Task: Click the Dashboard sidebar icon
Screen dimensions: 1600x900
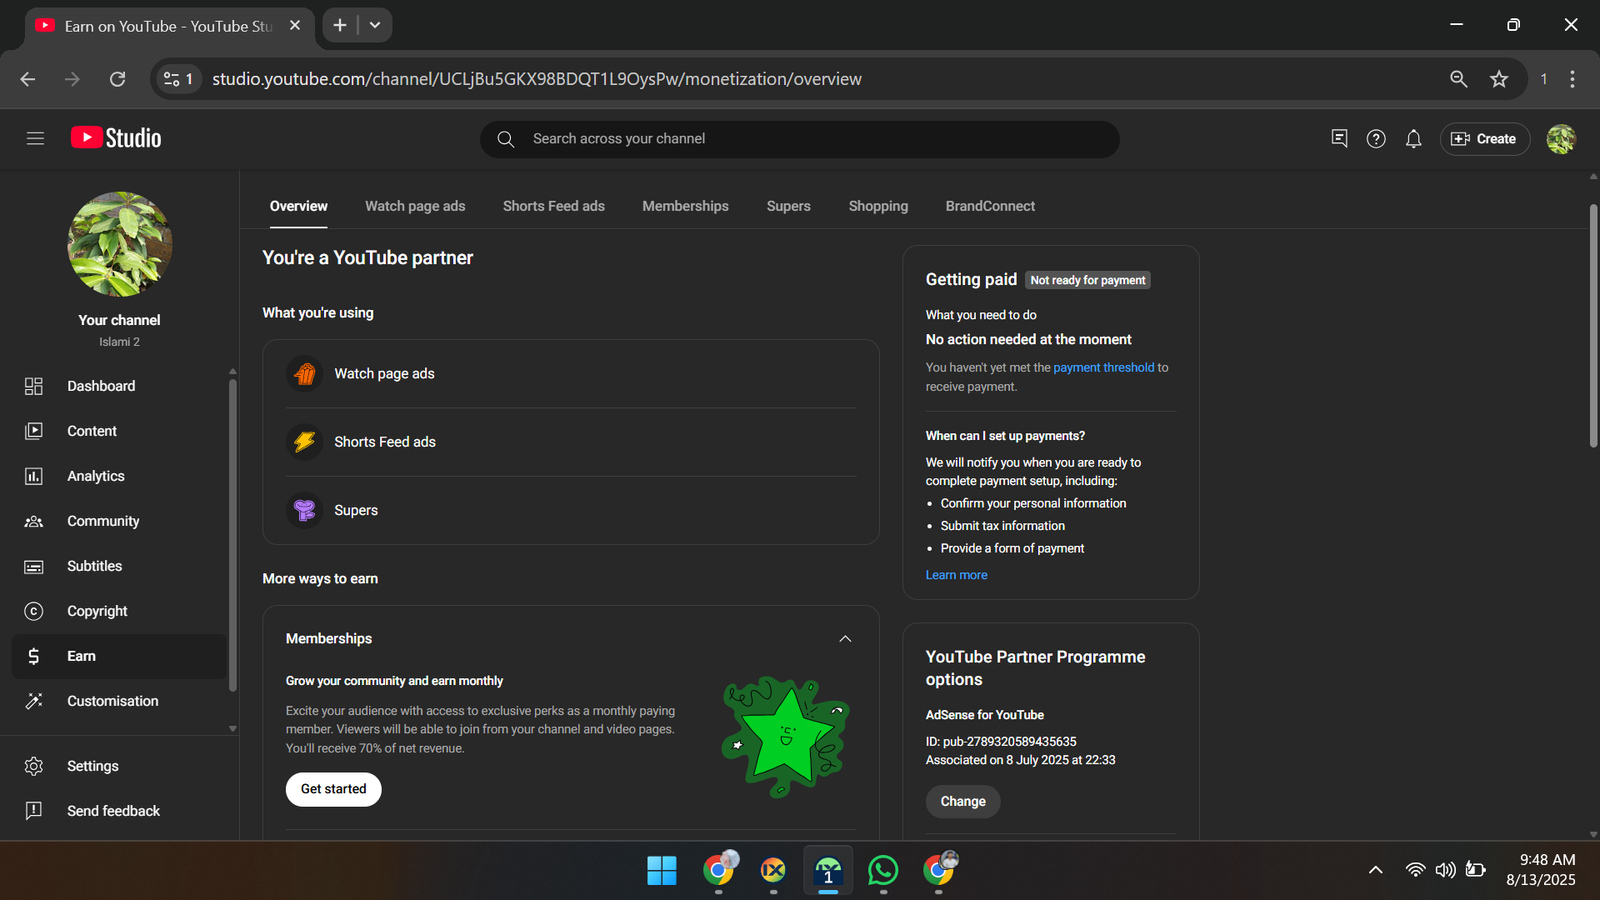Action: pyautogui.click(x=34, y=386)
